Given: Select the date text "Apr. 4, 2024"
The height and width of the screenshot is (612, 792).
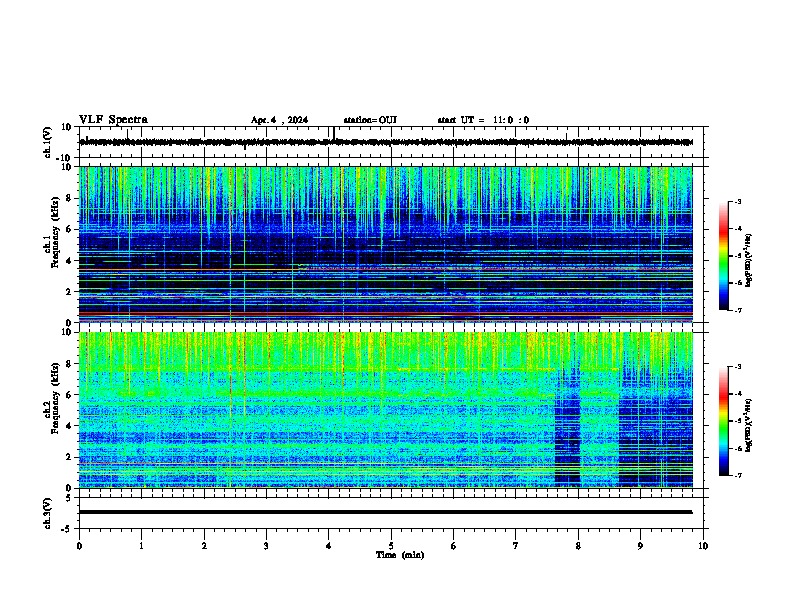Looking at the screenshot, I should click(279, 120).
